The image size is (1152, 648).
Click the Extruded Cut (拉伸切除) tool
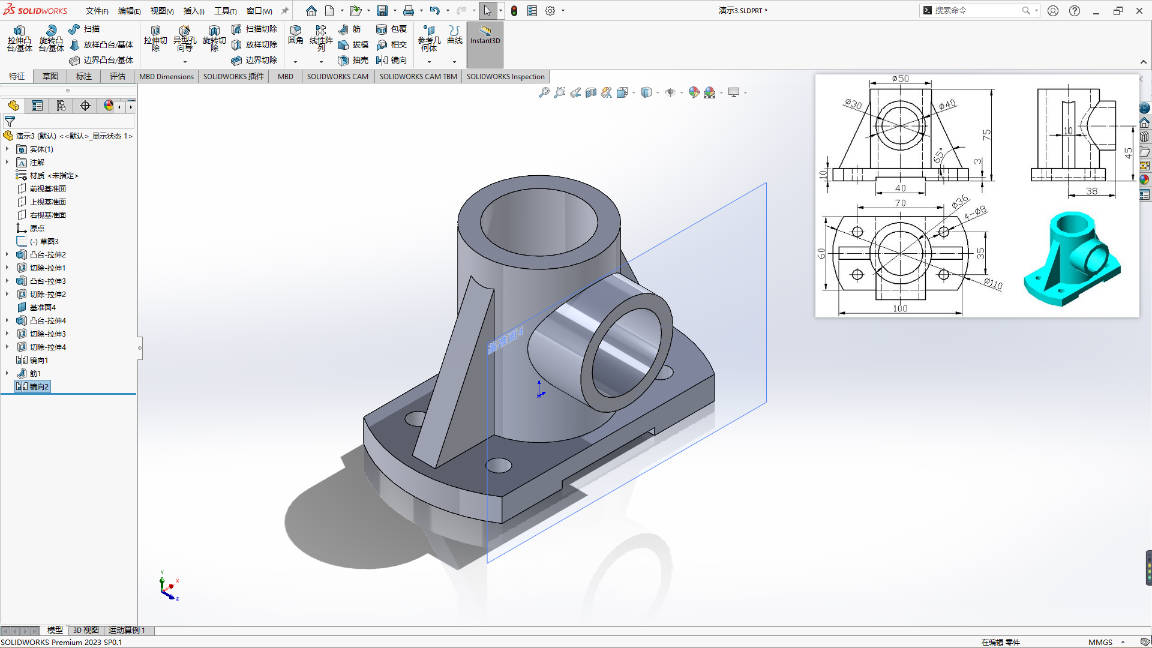click(x=155, y=38)
